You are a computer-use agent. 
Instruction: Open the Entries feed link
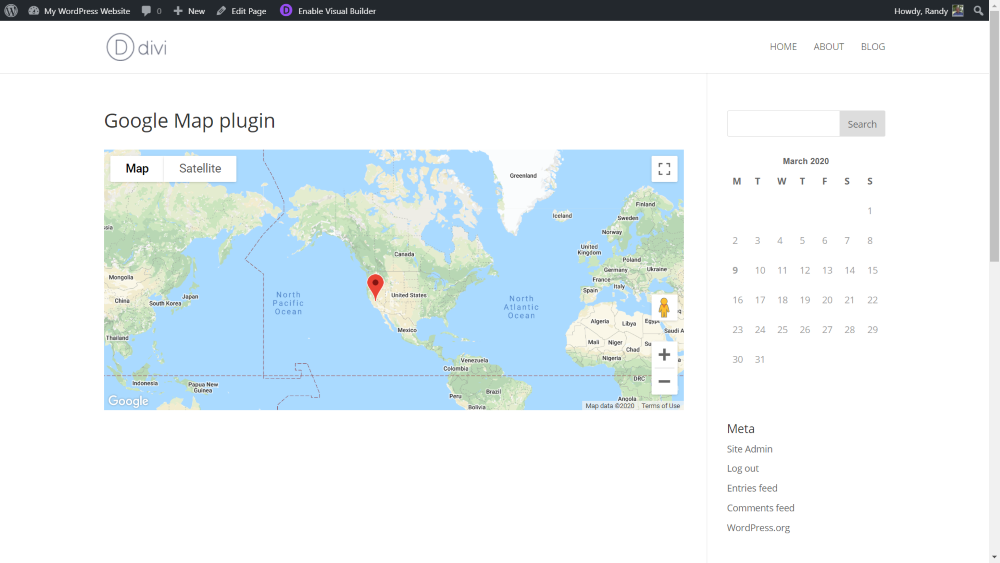[x=752, y=488]
